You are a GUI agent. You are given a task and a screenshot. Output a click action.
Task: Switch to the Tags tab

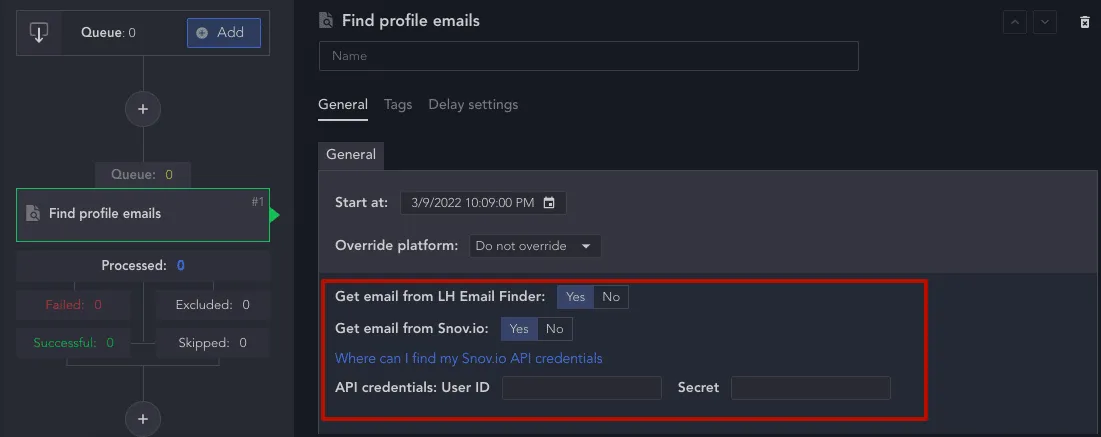[x=398, y=105]
